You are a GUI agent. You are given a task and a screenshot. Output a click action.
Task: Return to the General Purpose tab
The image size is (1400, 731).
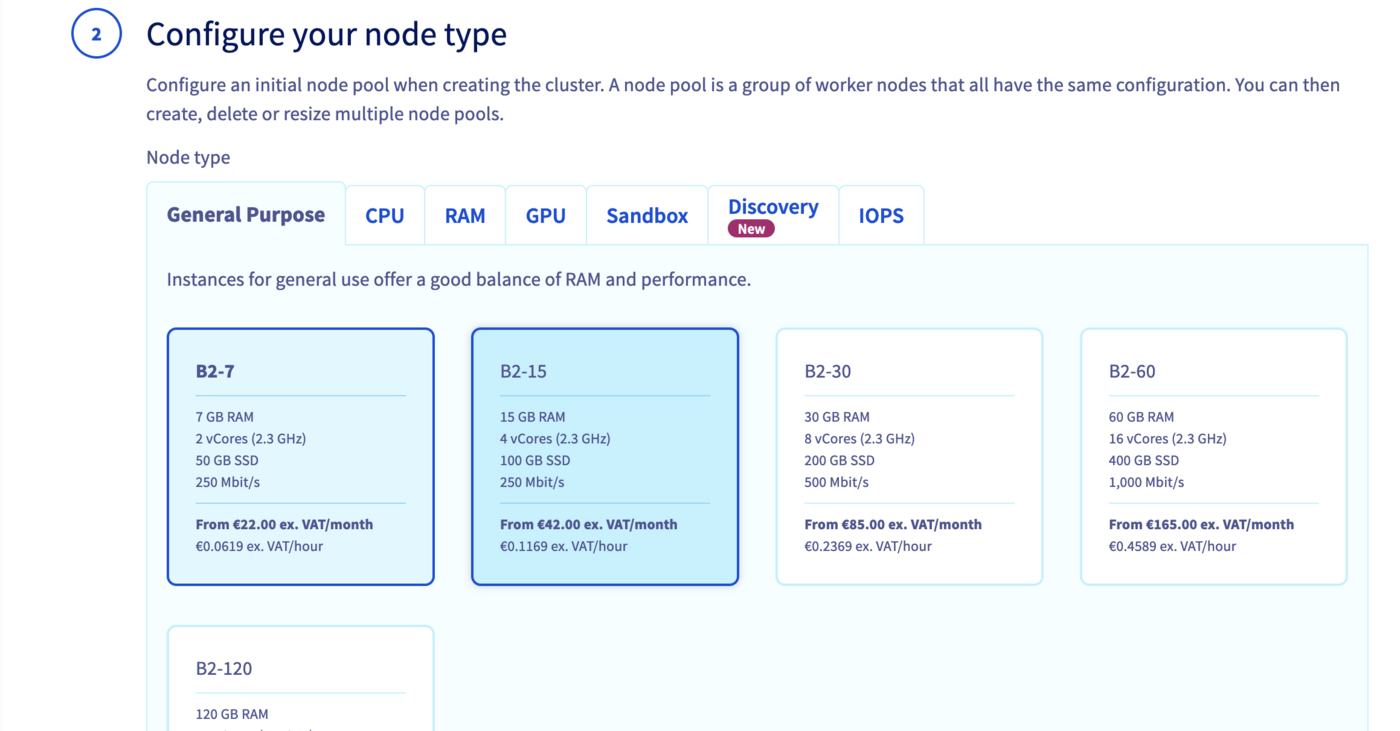246,214
